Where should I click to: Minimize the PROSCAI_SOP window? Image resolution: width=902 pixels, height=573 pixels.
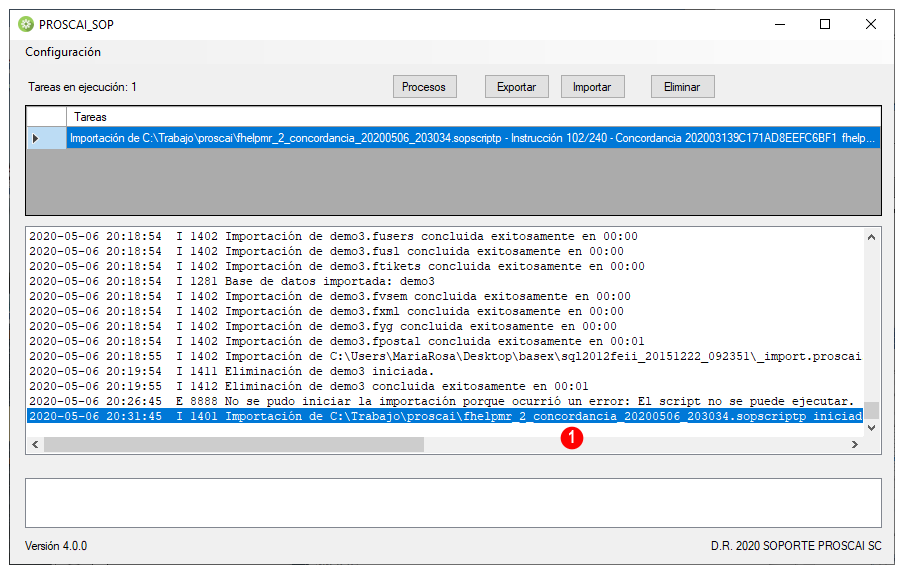coord(780,24)
